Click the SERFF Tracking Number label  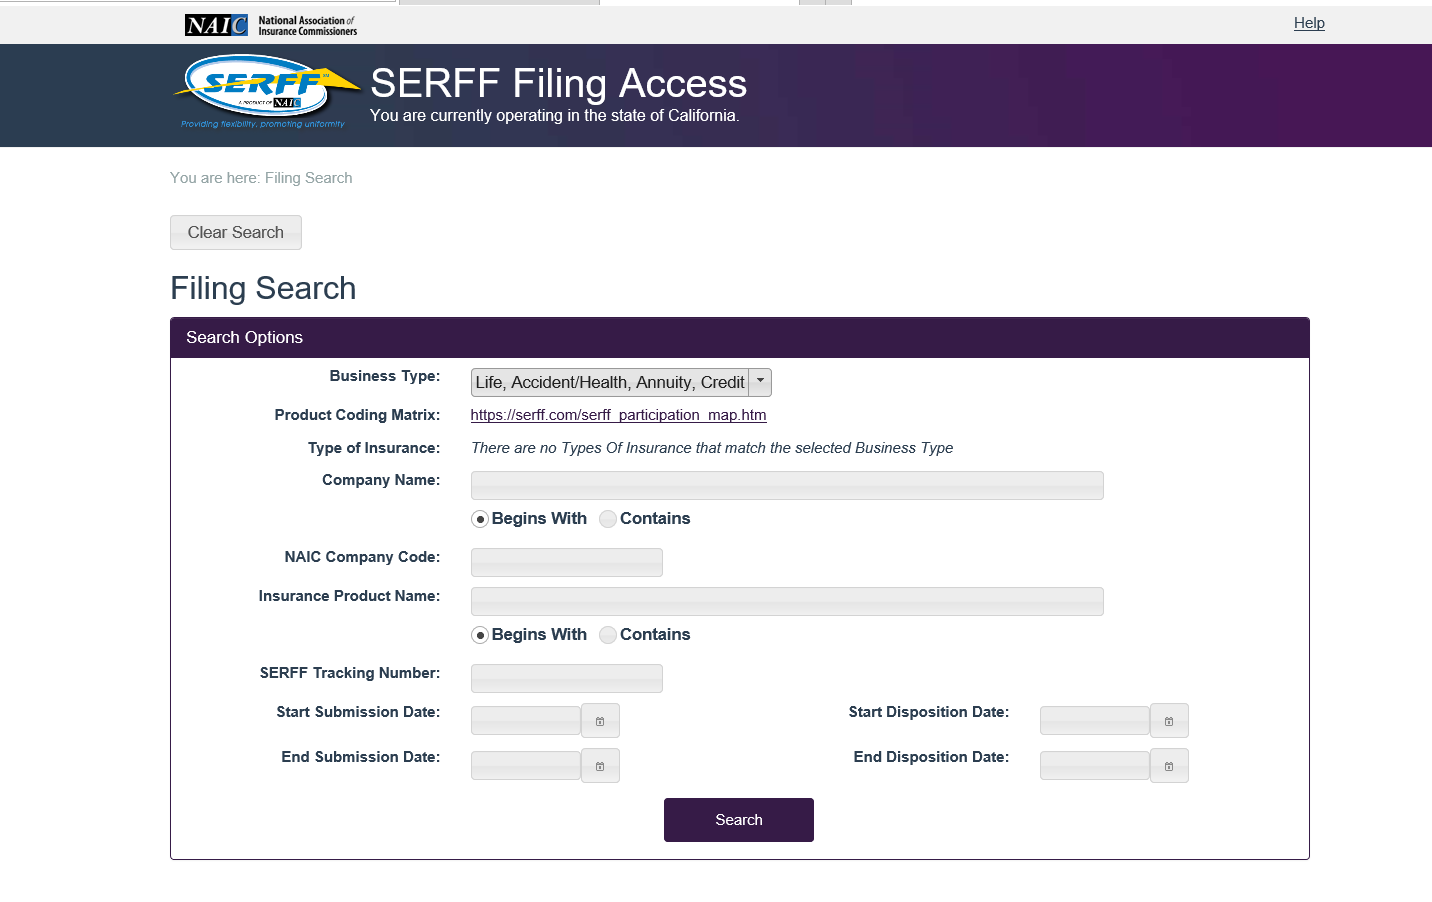350,673
